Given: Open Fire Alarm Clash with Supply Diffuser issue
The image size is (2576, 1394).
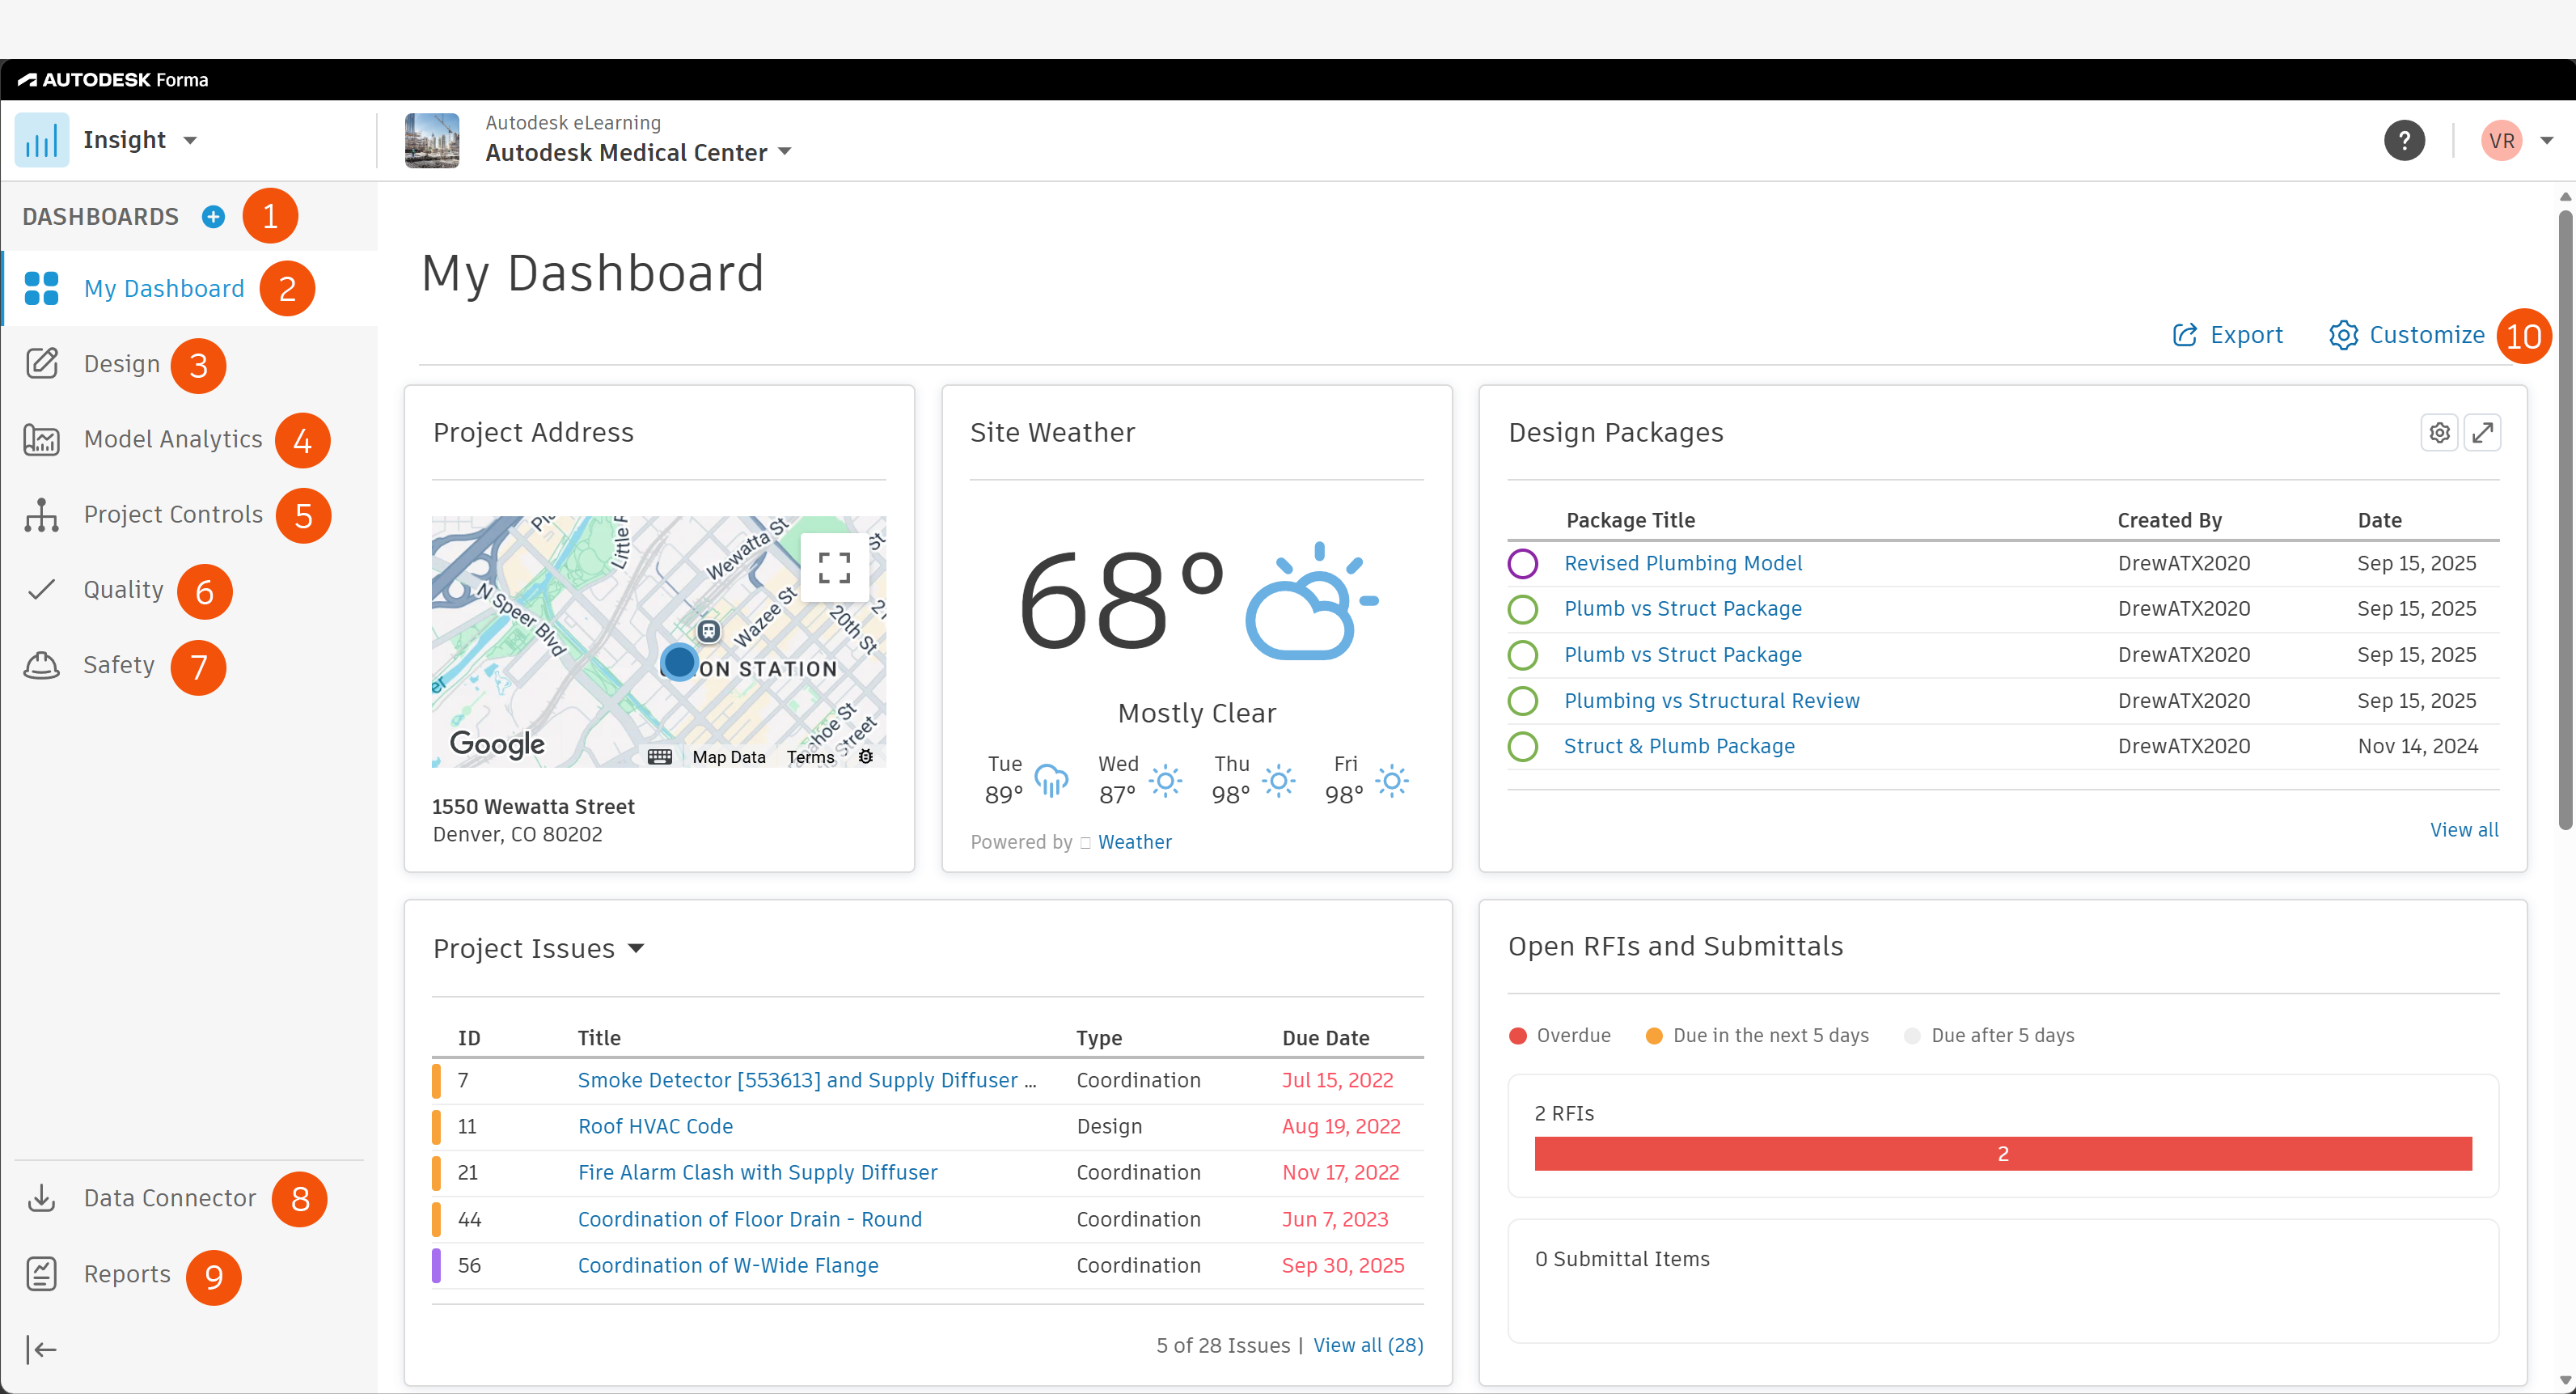Looking at the screenshot, I should [x=757, y=1173].
